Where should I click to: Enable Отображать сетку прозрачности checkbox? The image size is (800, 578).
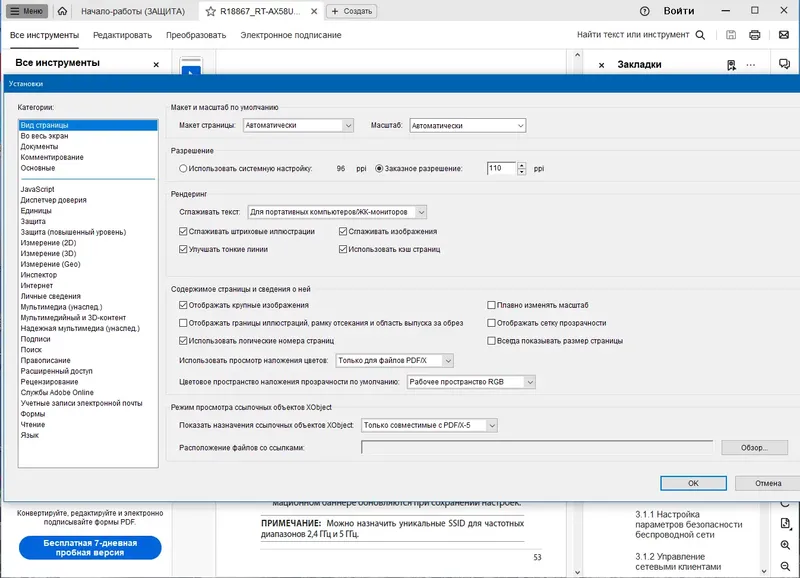(x=491, y=323)
